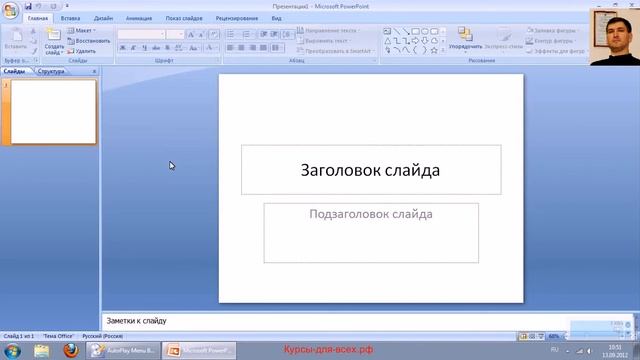Open Align text (Выровнять текст) dropdown
The width and height of the screenshot is (640, 360).
(x=324, y=41)
